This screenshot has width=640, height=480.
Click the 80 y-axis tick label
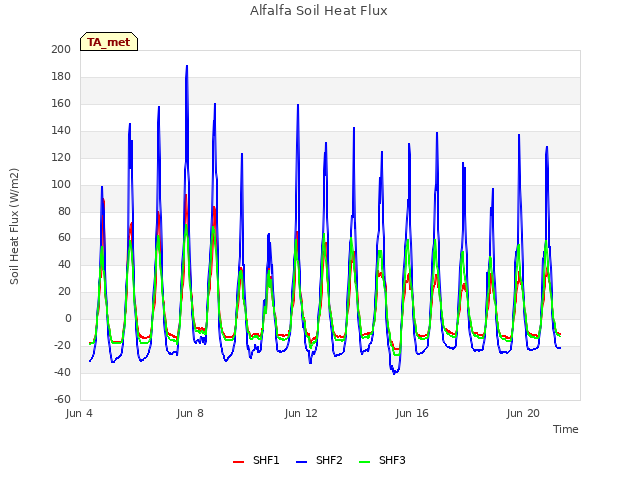coord(64,211)
